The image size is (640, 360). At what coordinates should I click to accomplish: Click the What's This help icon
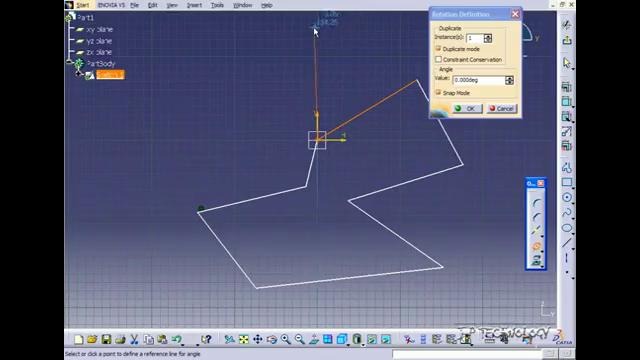tap(206, 339)
